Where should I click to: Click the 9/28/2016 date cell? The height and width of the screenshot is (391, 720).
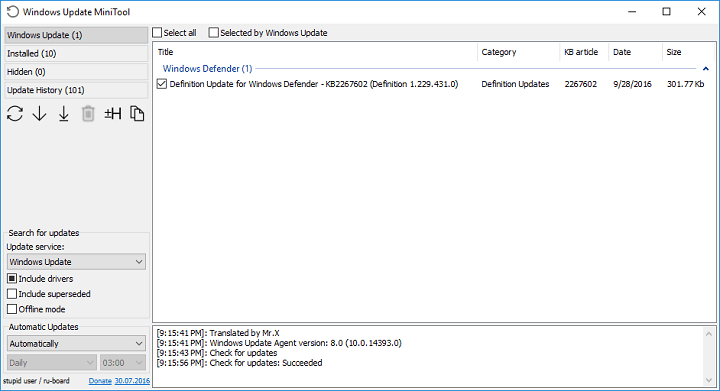(x=632, y=84)
